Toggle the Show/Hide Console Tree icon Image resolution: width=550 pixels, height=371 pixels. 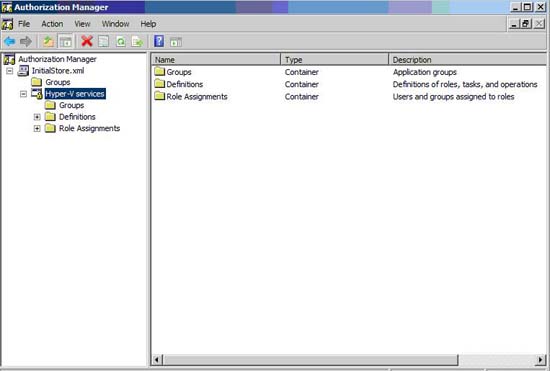(x=66, y=42)
